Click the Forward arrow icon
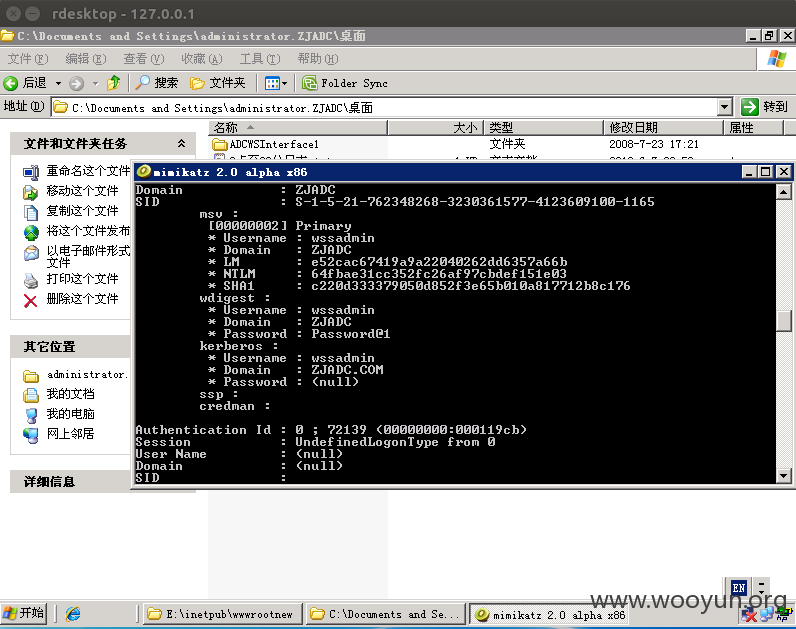The height and width of the screenshot is (629, 796). pyautogui.click(x=76, y=83)
